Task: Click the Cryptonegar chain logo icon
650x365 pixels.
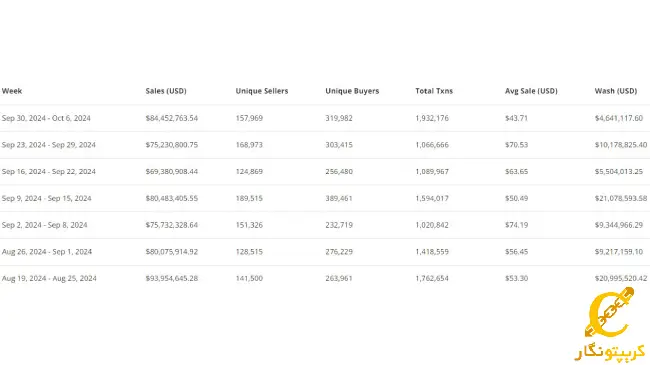Action: (609, 313)
